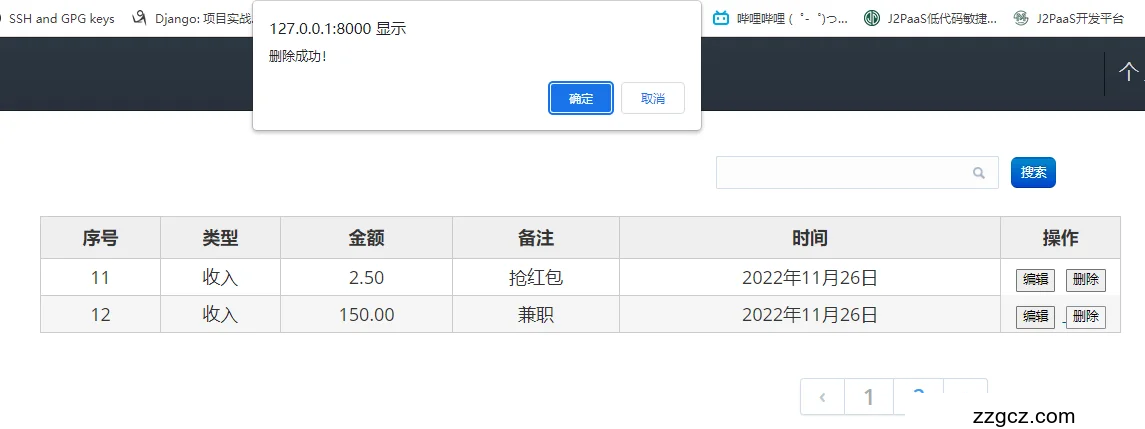
Task: Open the 哔哩哔哩 bookmark icon
Action: pos(721,18)
